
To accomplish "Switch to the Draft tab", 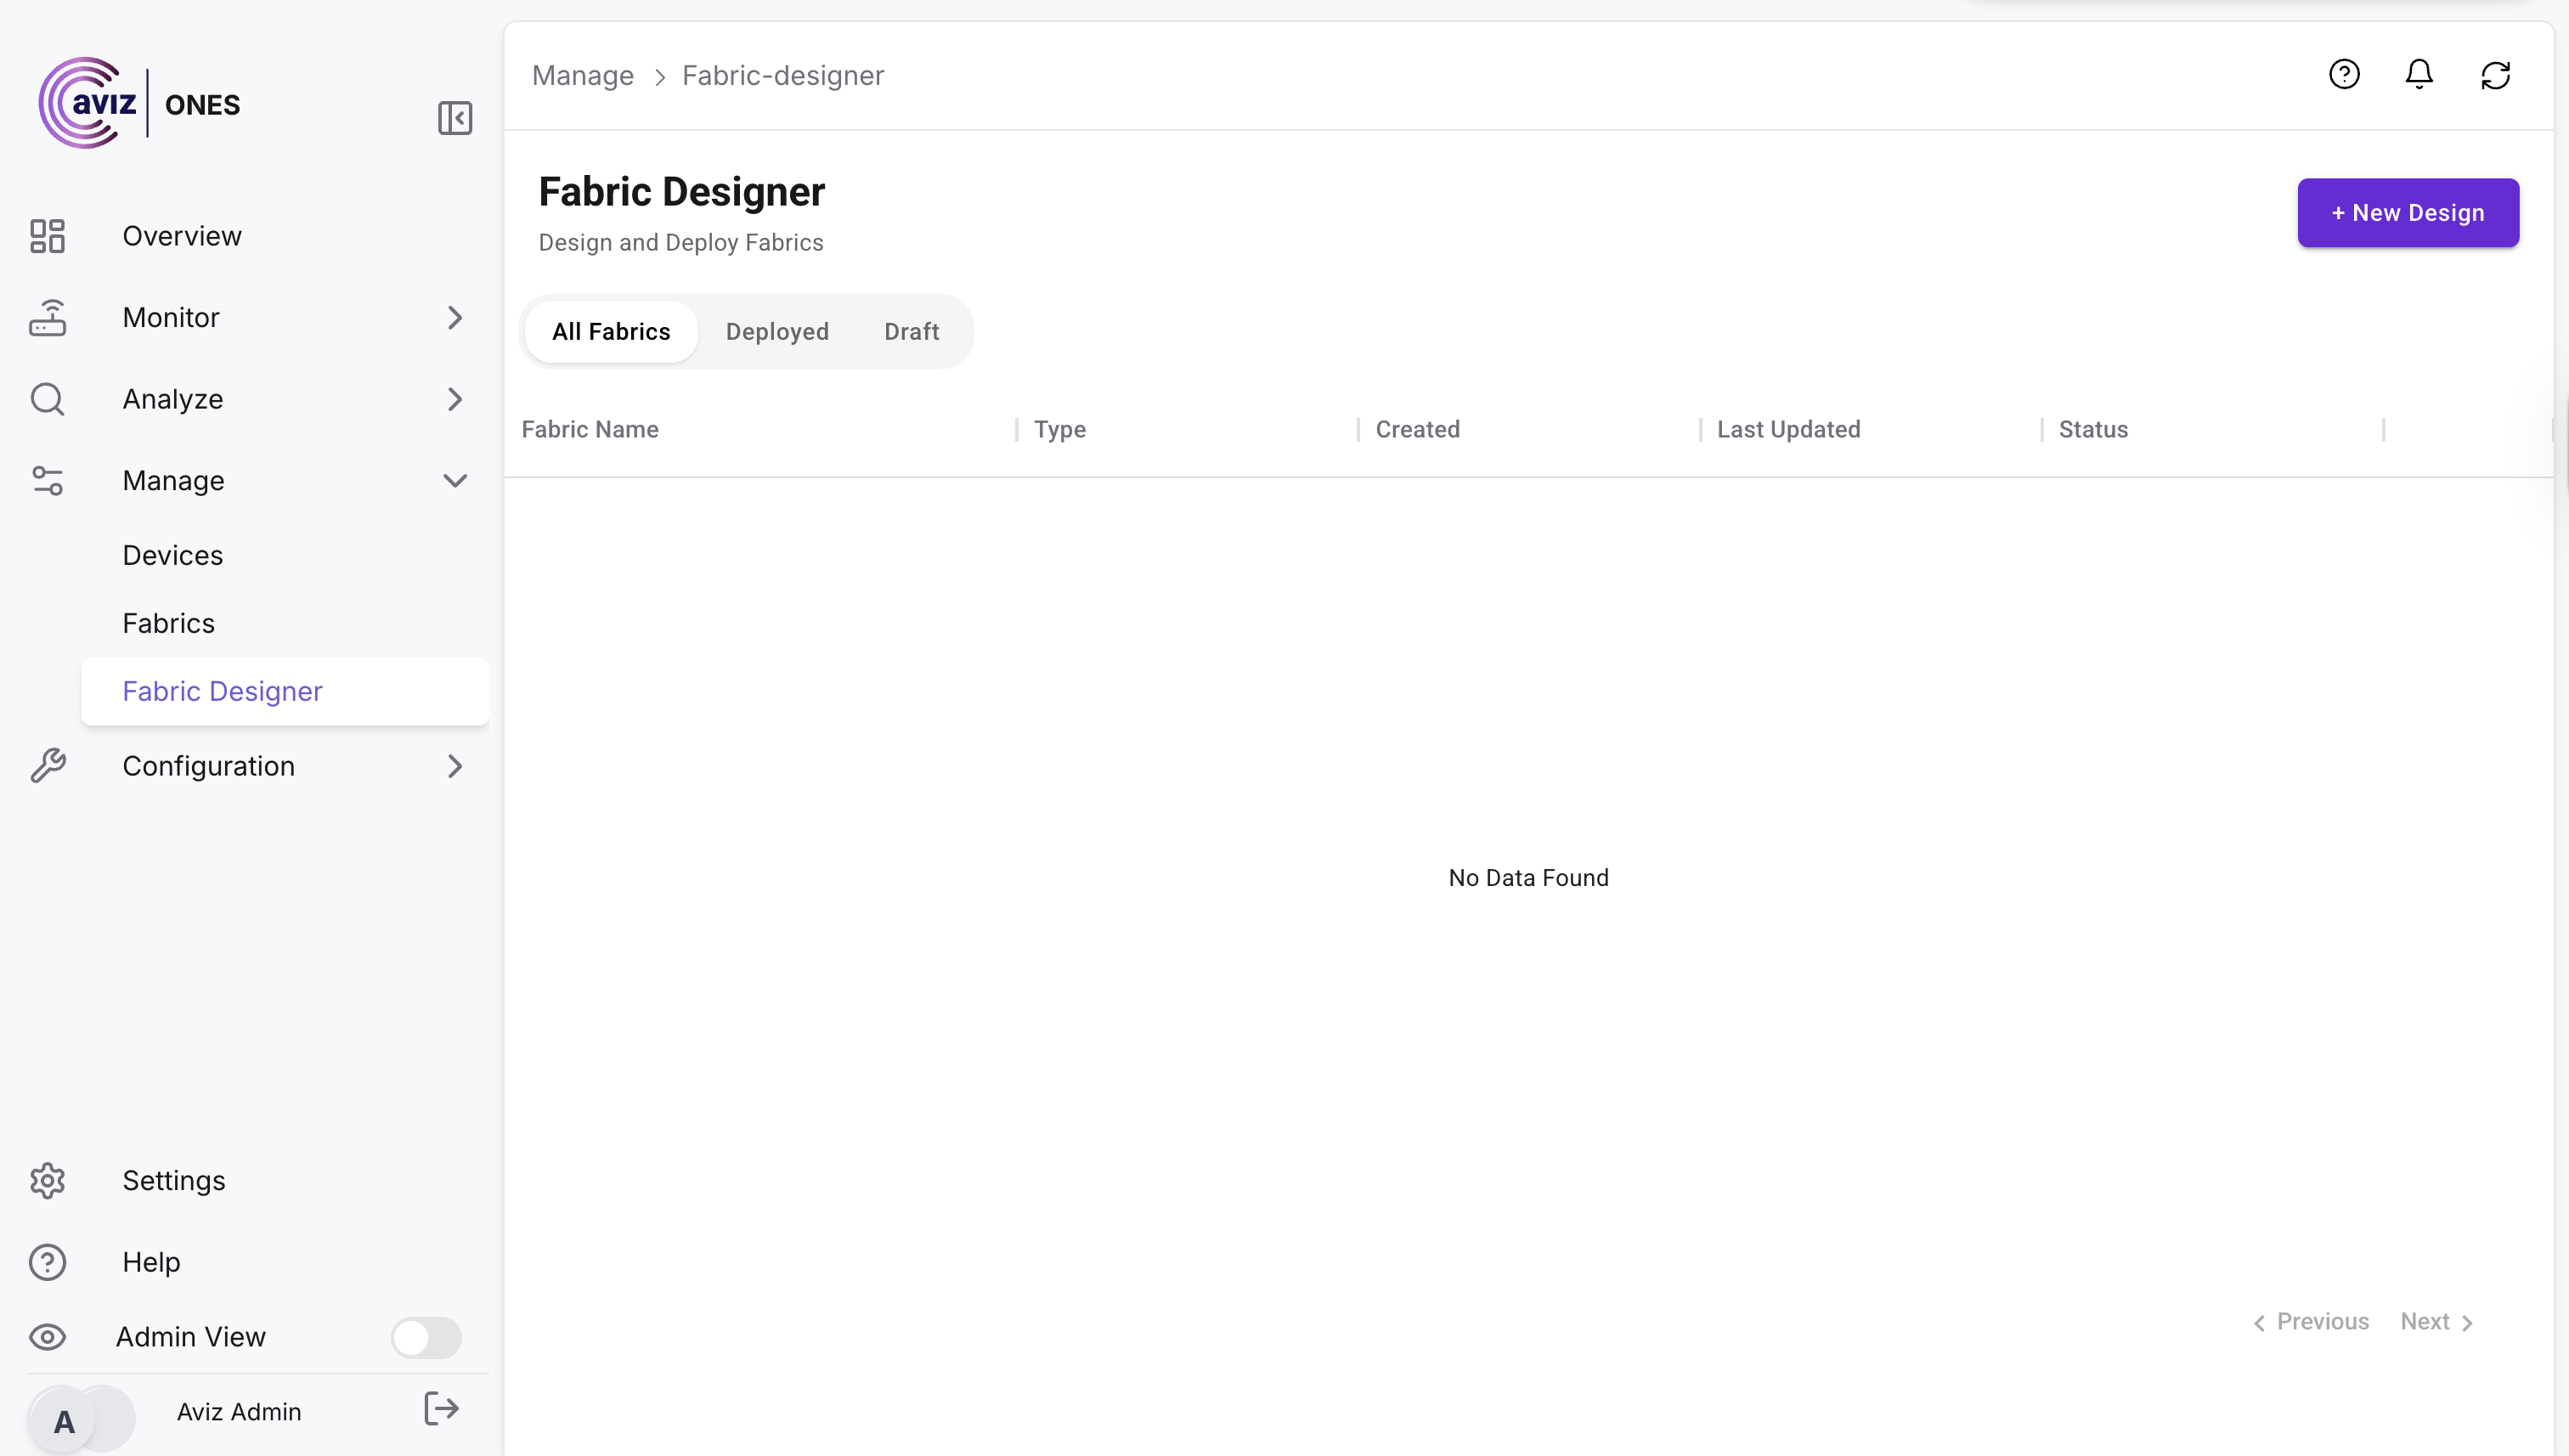I will coord(911,332).
